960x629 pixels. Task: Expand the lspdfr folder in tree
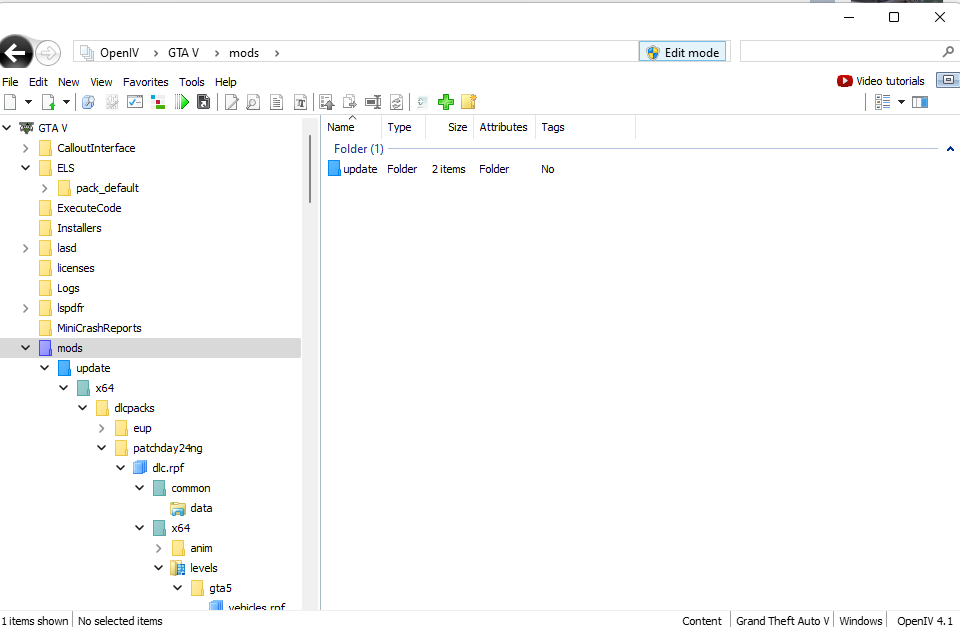26,308
